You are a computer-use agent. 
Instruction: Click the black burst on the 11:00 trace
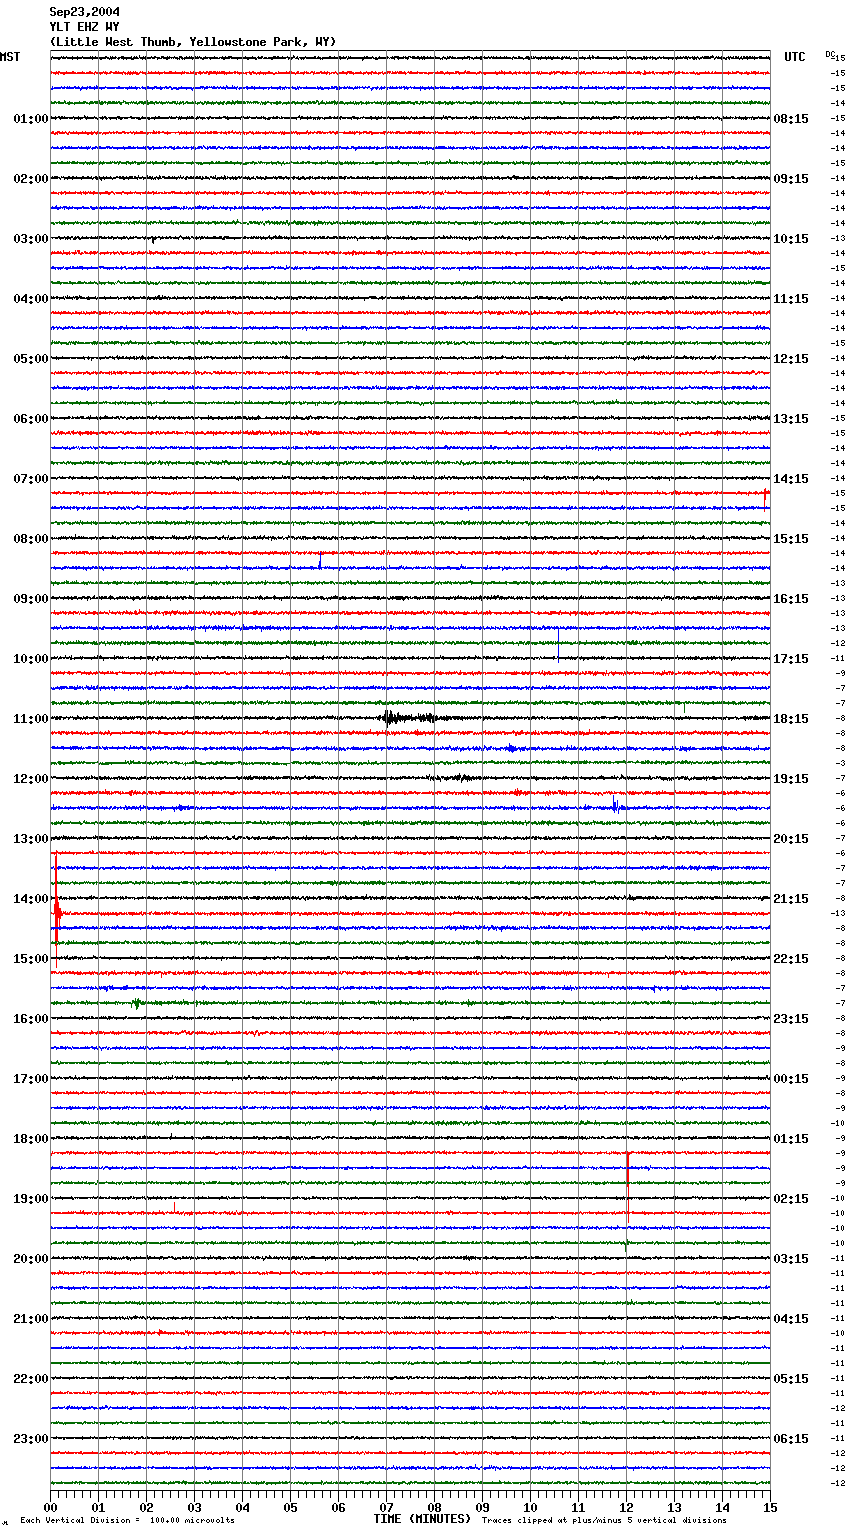coord(408,717)
